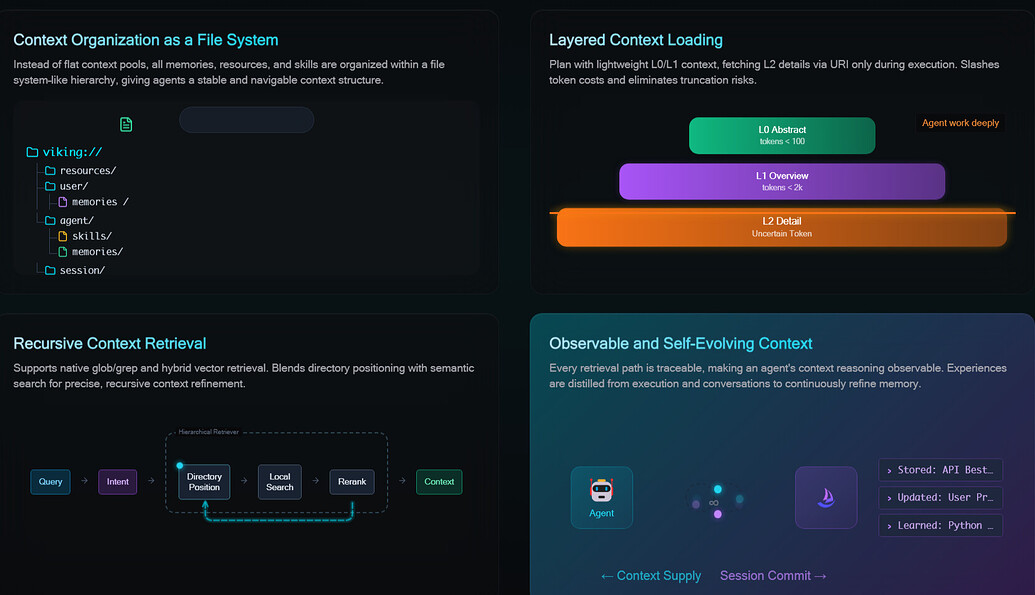Open the 'Learned: Python …' log entry
The width and height of the screenshot is (1035, 595).
tap(941, 526)
